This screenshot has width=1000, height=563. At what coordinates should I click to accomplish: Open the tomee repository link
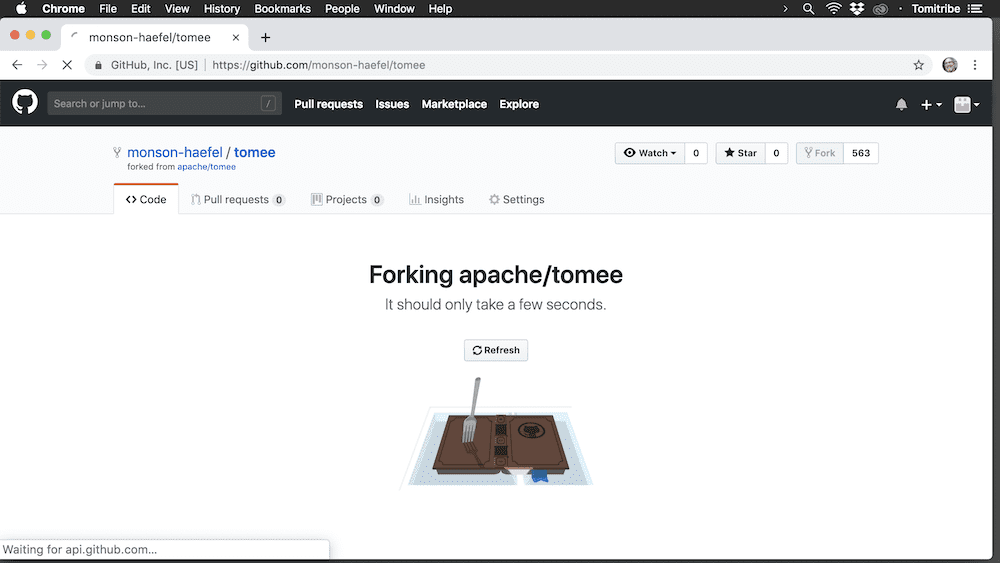point(254,152)
